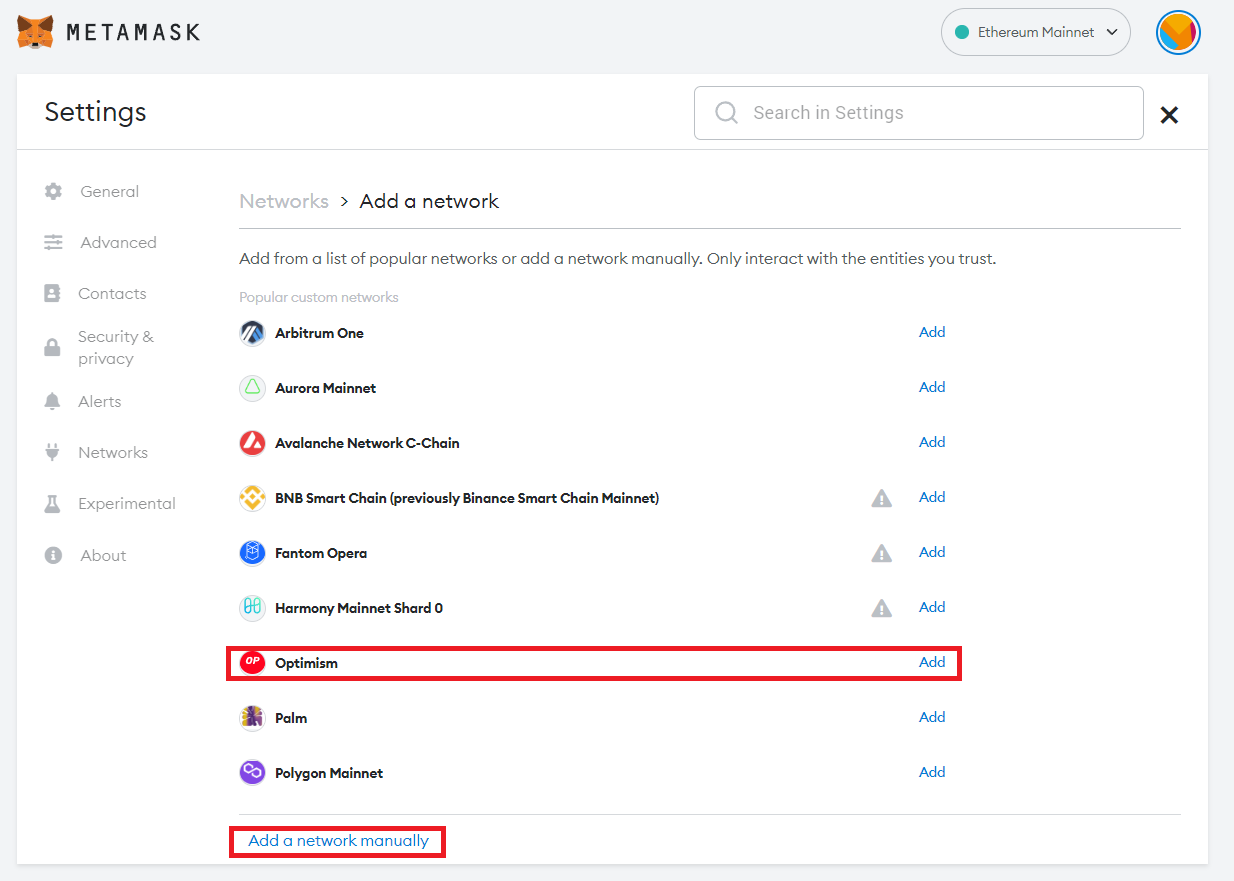
Task: Click the Avalanche Network C-Chain icon
Action: [252, 443]
